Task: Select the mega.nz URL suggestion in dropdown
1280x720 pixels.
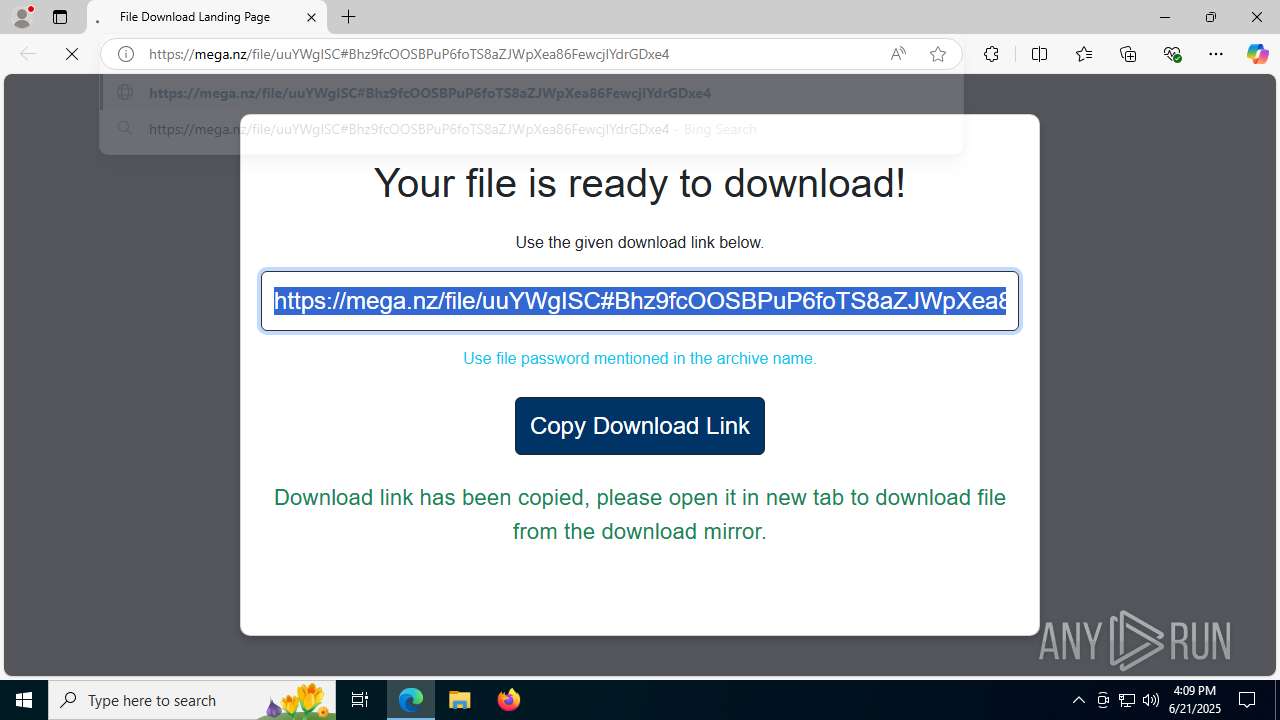Action: [x=531, y=93]
